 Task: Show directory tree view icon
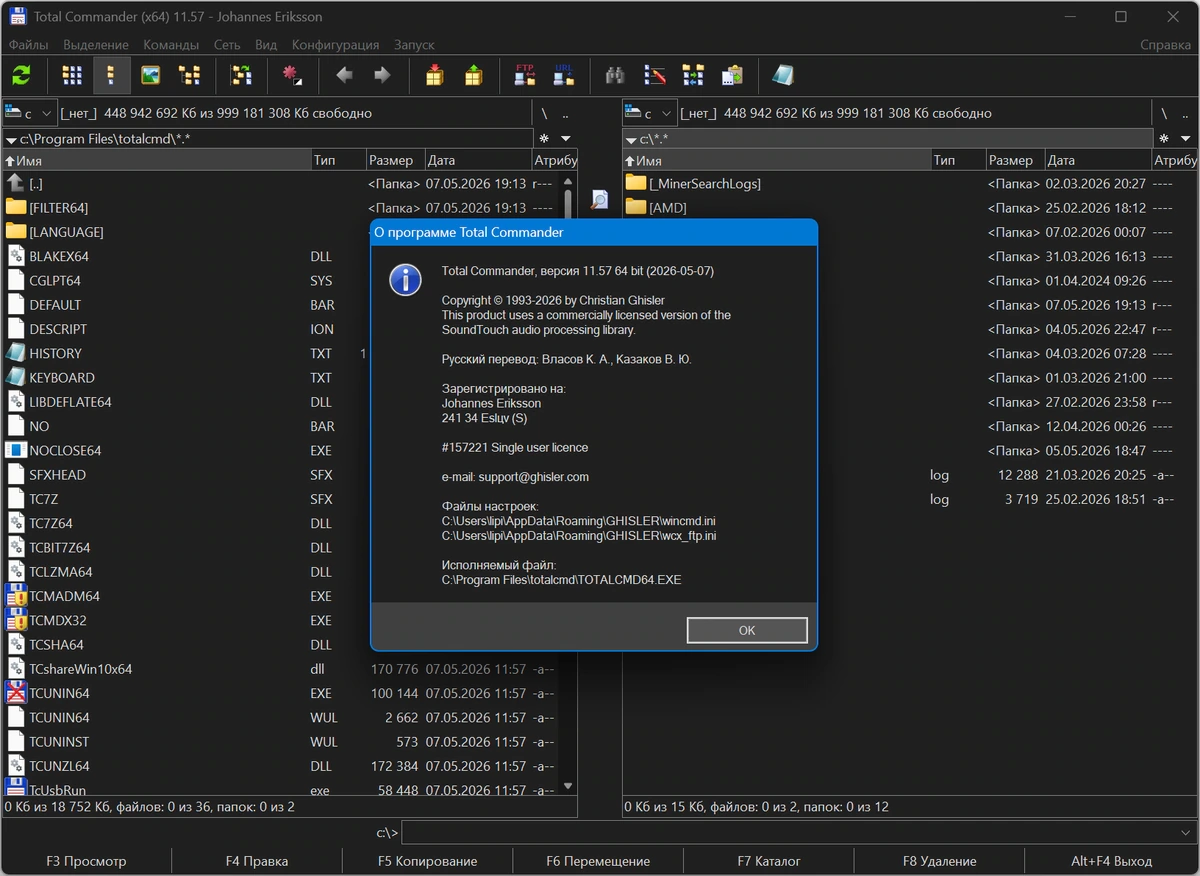pyautogui.click(x=189, y=75)
